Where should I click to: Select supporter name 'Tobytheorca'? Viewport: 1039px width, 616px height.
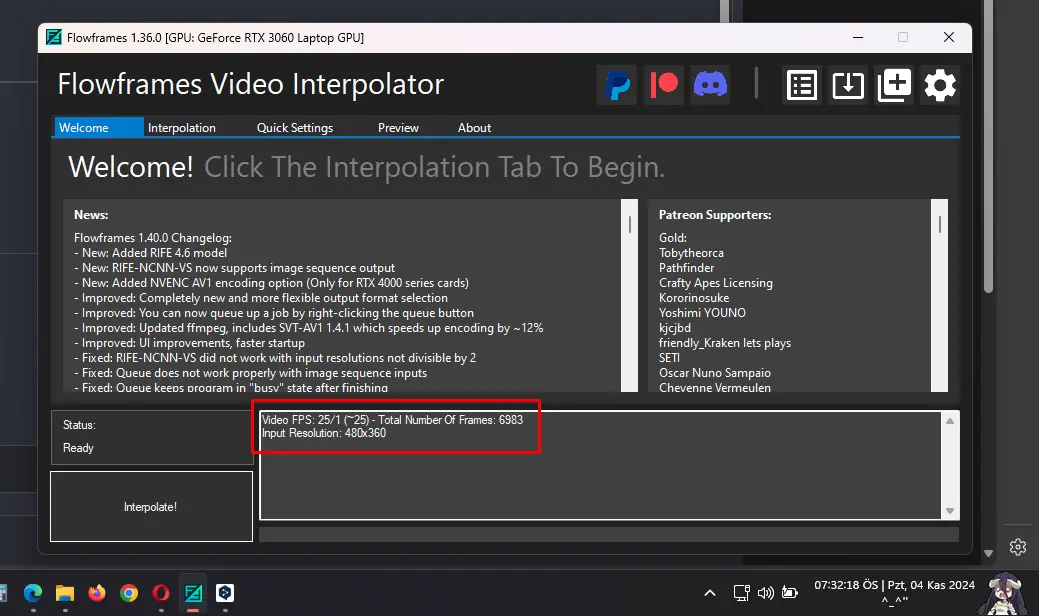click(x=691, y=252)
